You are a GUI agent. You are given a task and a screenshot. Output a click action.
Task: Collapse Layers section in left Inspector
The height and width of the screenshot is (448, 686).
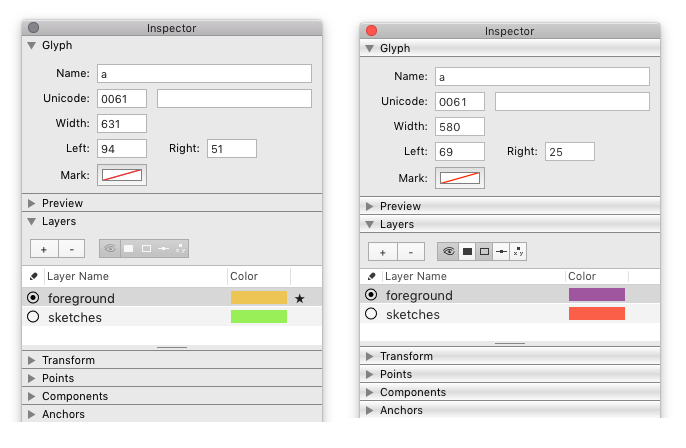[32, 222]
